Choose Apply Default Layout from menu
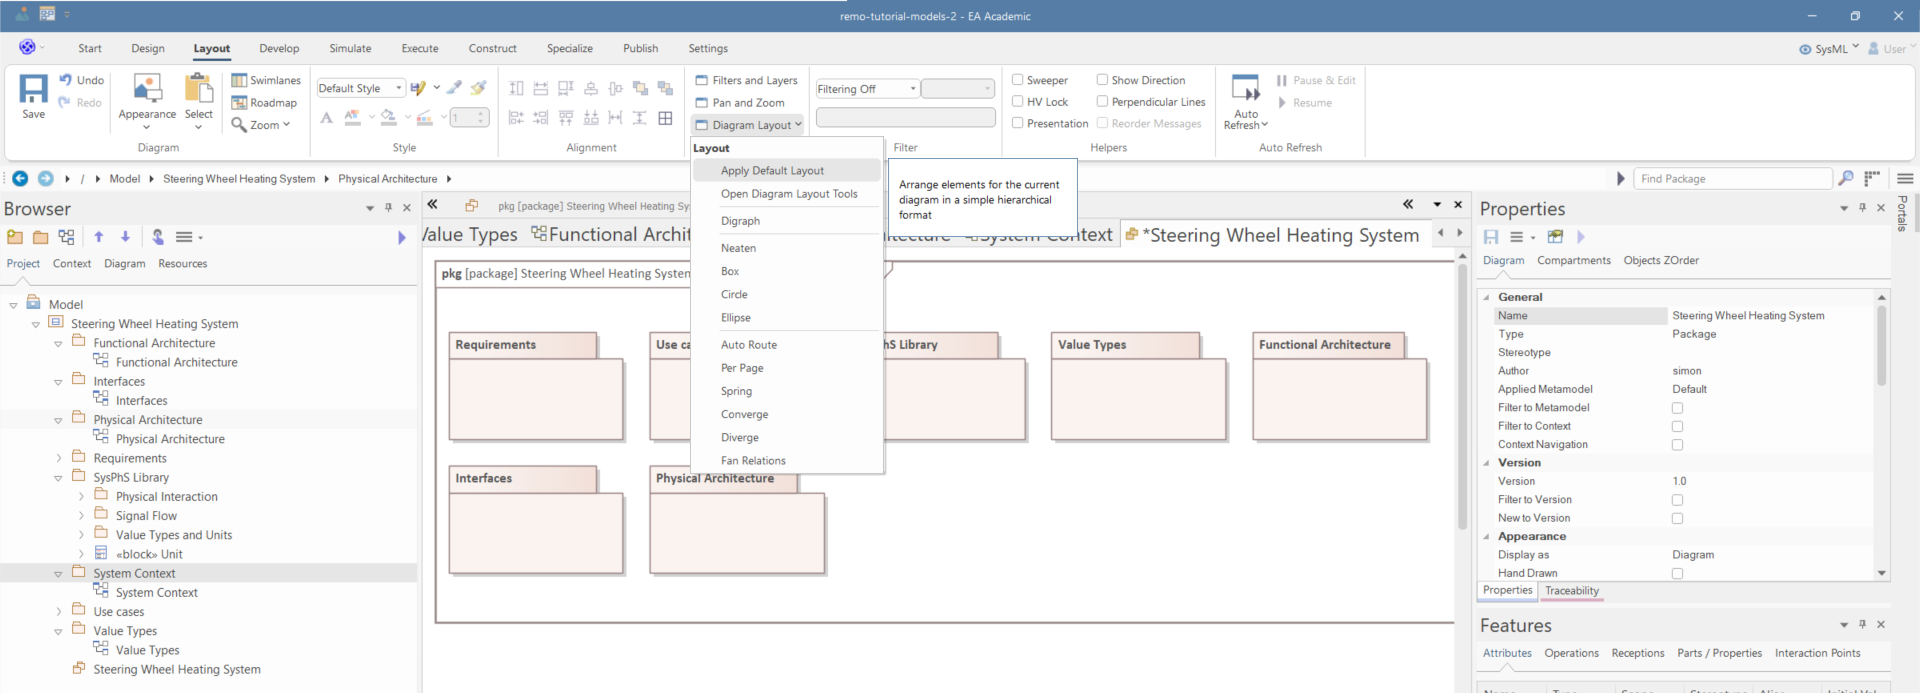The image size is (1920, 693). (x=772, y=171)
